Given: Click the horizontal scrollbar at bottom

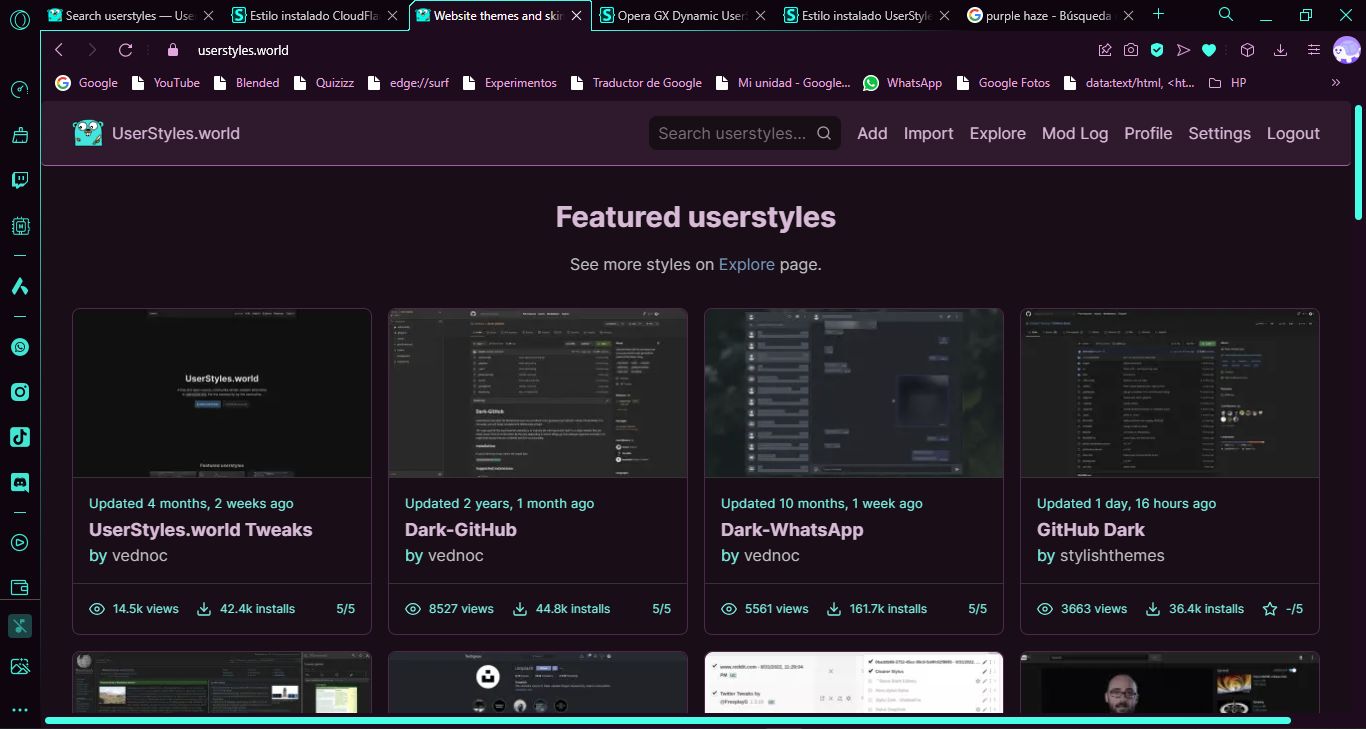Looking at the screenshot, I should [x=668, y=720].
